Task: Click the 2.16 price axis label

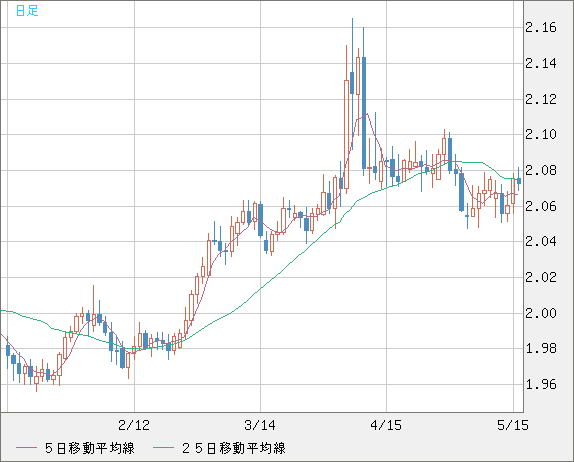Action: tap(541, 27)
